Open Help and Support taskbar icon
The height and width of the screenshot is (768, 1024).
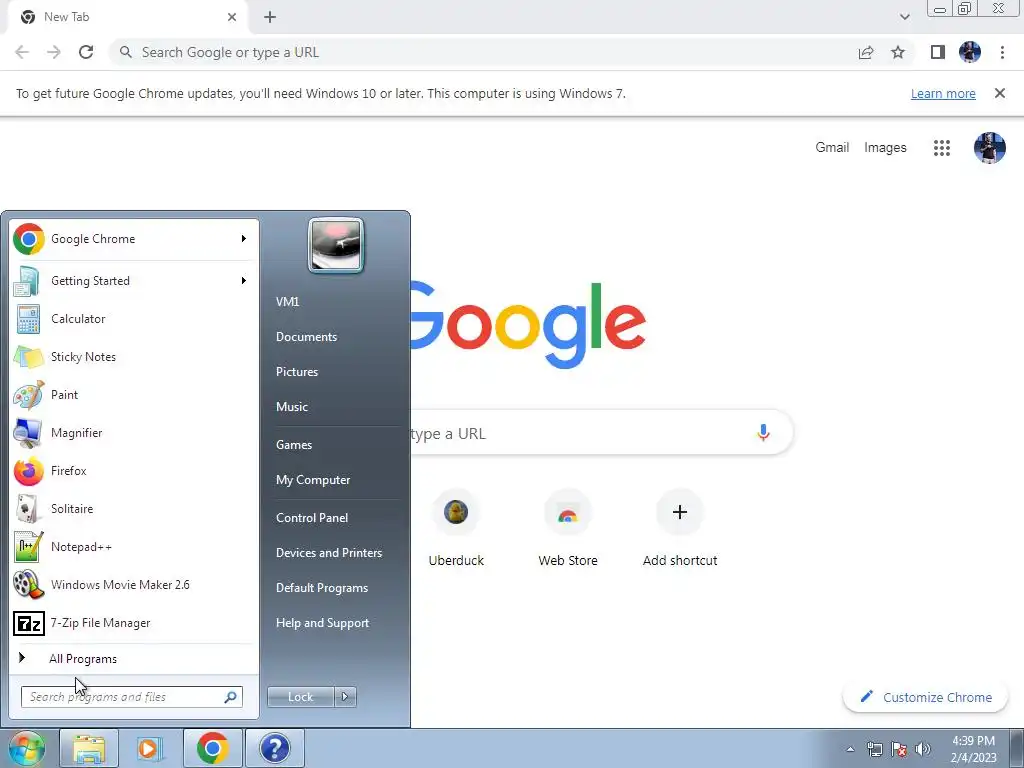[275, 748]
